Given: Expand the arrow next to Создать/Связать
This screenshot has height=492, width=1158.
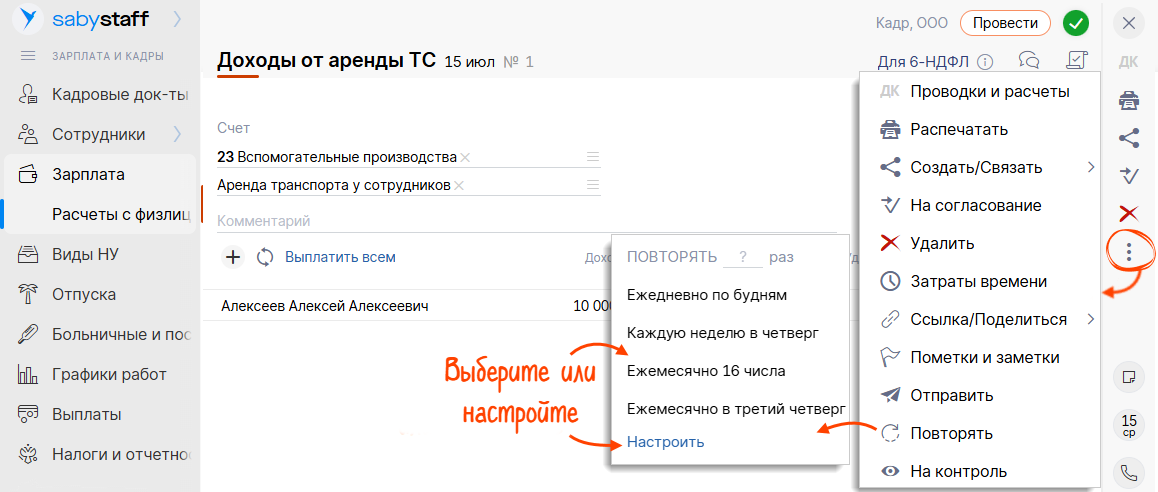Looking at the screenshot, I should click(x=1090, y=168).
